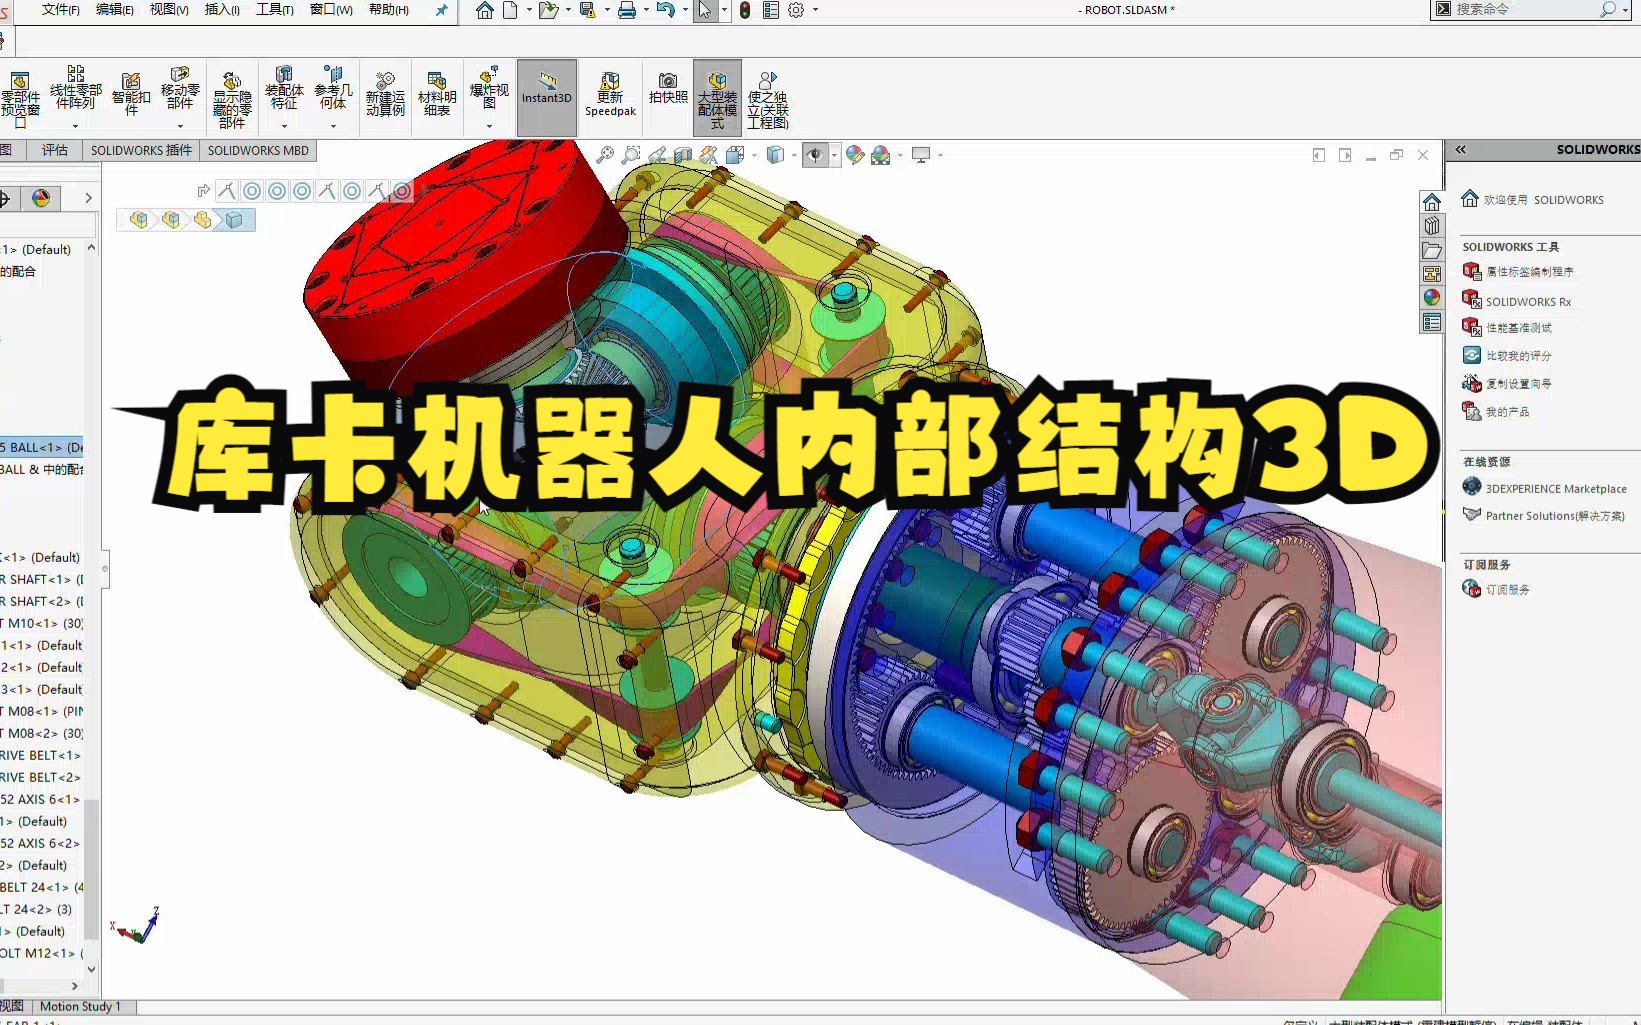The height and width of the screenshot is (1025, 1641).
Task: Click the Undo arrow icon
Action: coord(666,10)
